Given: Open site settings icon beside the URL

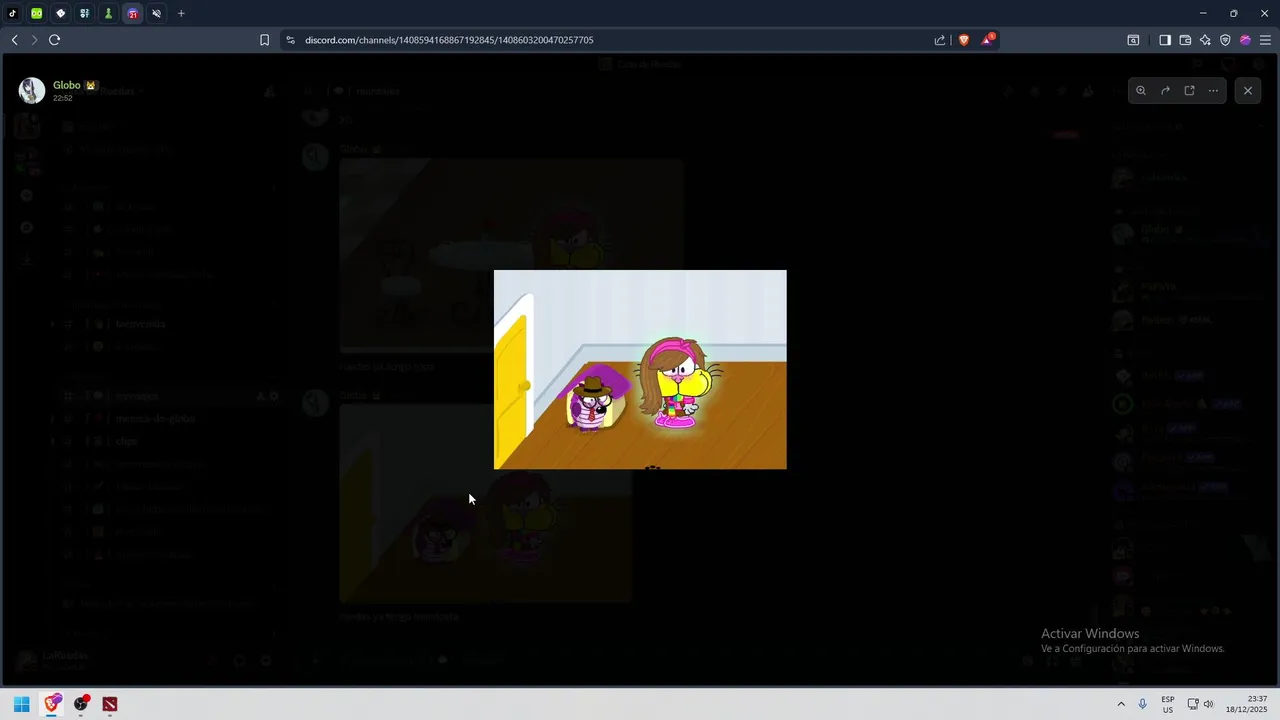Looking at the screenshot, I should (x=291, y=40).
